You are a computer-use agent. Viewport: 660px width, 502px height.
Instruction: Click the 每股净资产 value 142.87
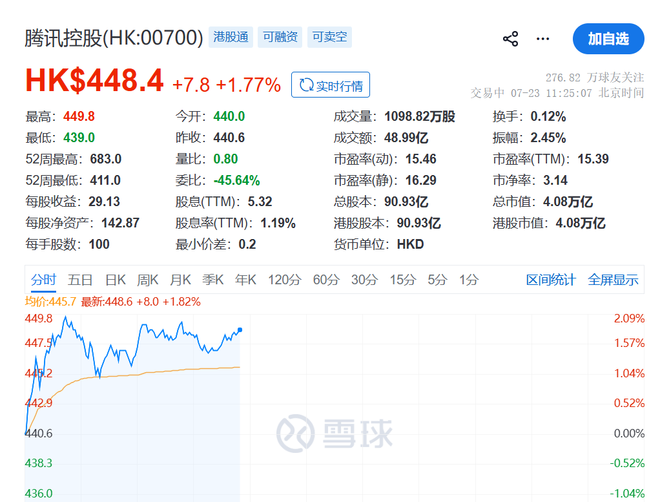pos(120,223)
